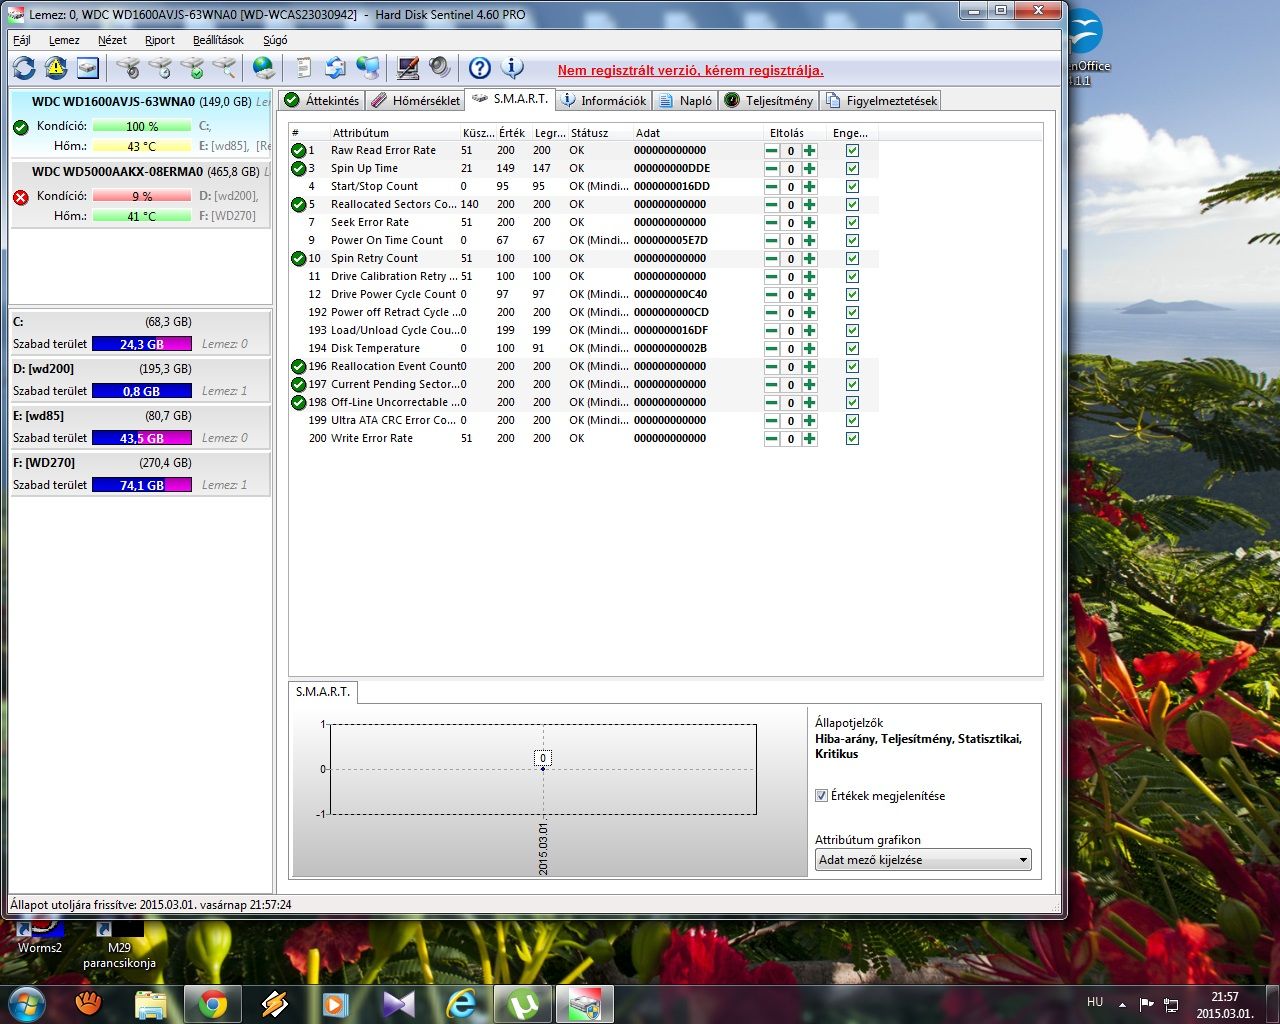Sort by the Adat column header
Image resolution: width=1280 pixels, height=1024 pixels.
(697, 133)
